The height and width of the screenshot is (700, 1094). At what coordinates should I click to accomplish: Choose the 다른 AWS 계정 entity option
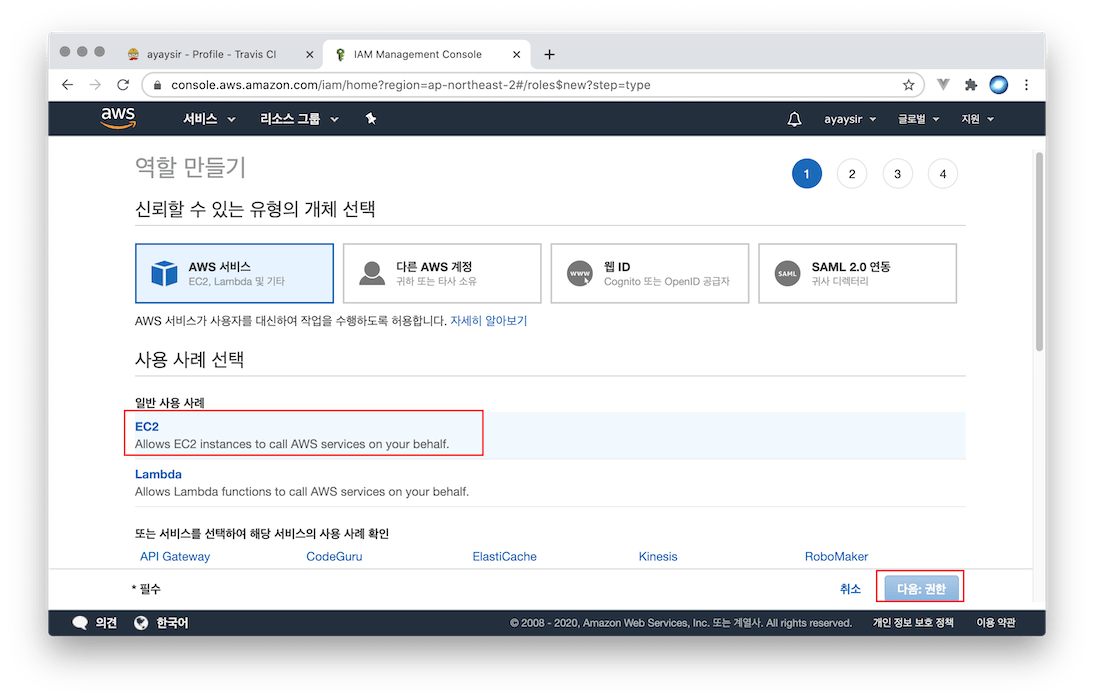441,273
